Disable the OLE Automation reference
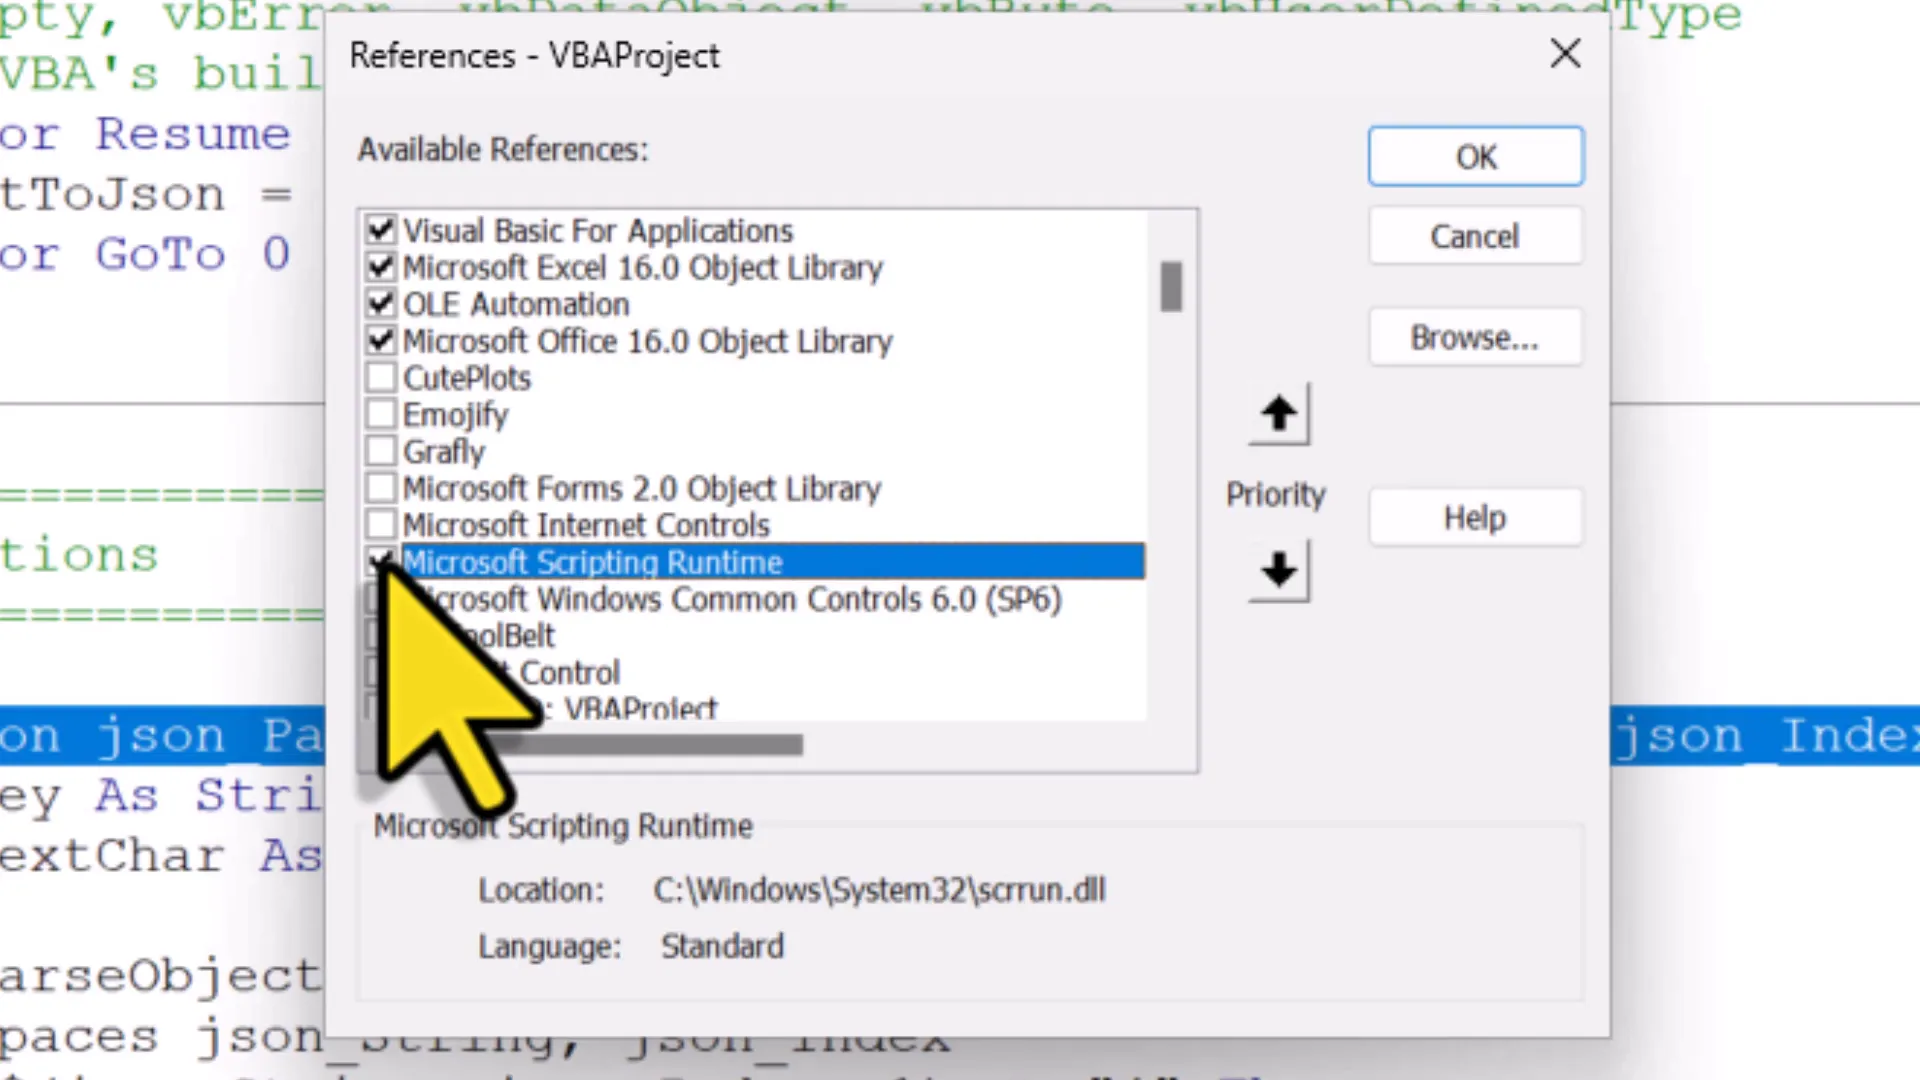The width and height of the screenshot is (1920, 1080). tap(381, 304)
